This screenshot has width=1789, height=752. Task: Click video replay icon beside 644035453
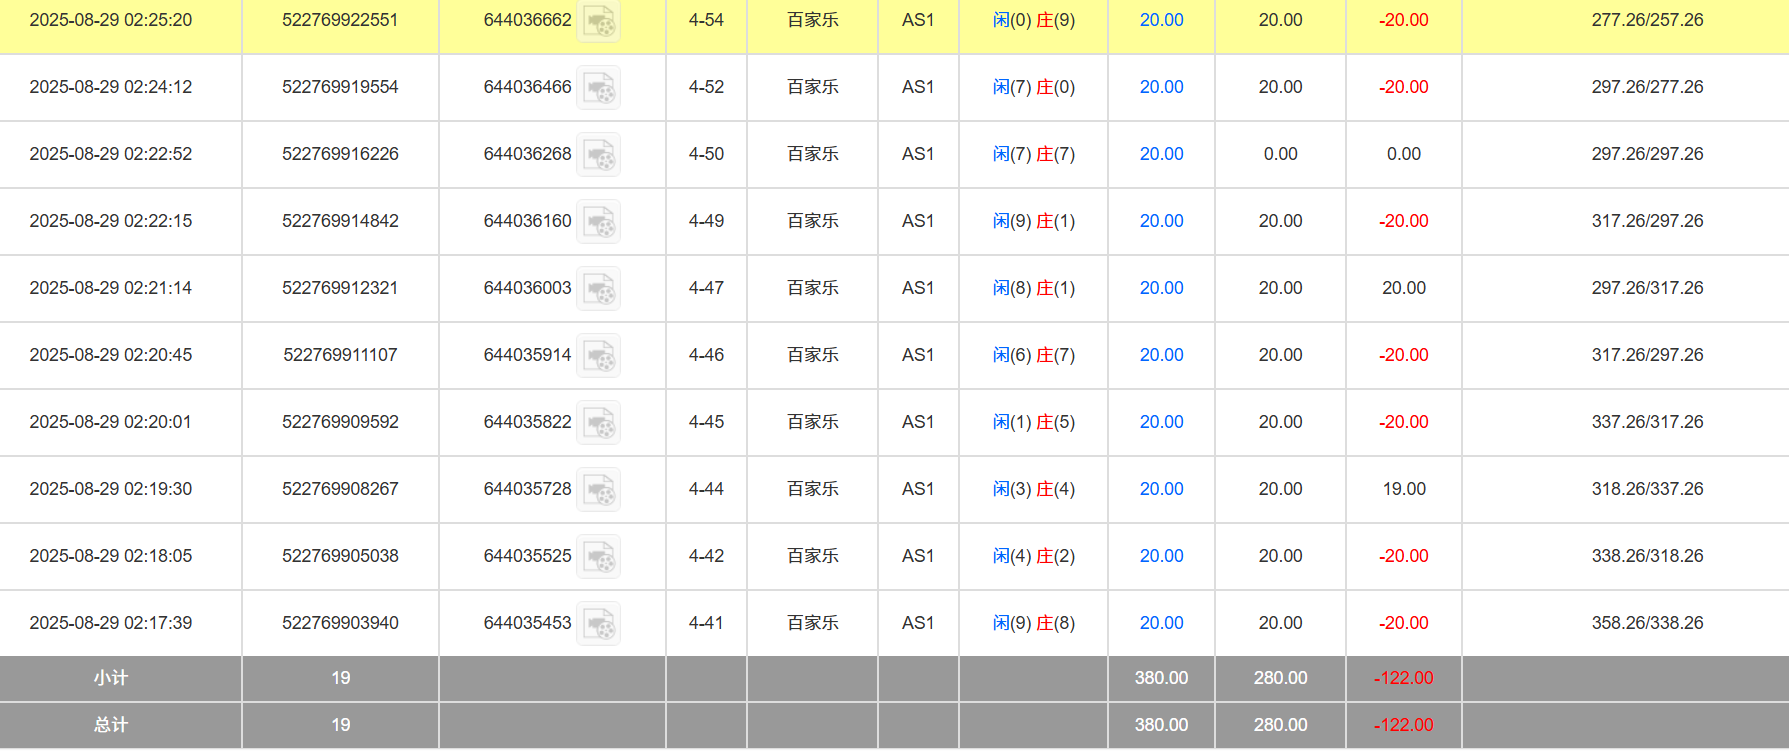point(599,624)
